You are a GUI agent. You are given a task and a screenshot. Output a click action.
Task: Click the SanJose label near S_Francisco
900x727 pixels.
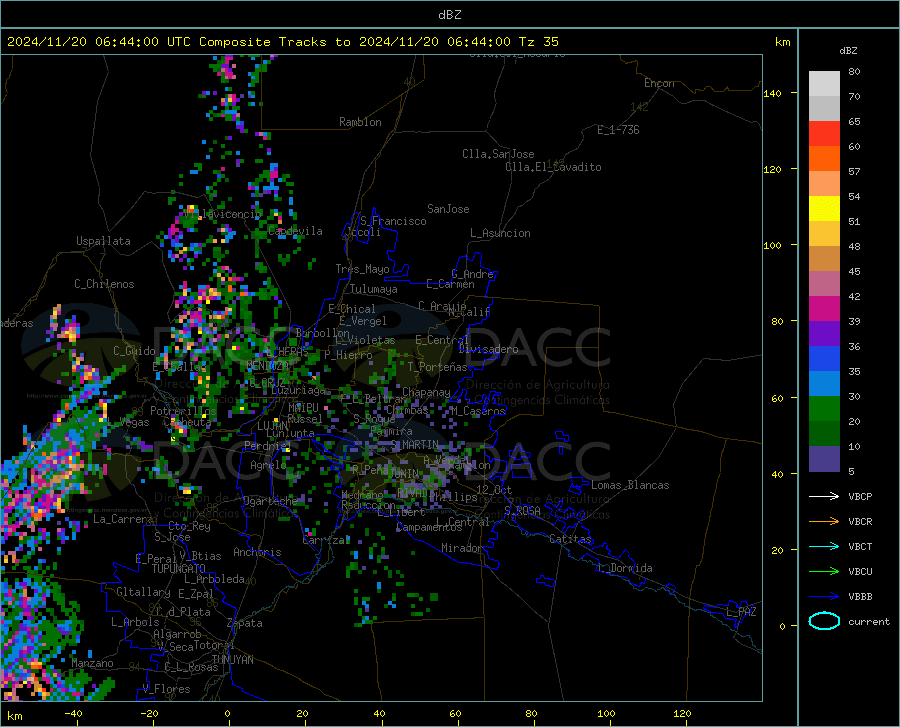pyautogui.click(x=448, y=209)
